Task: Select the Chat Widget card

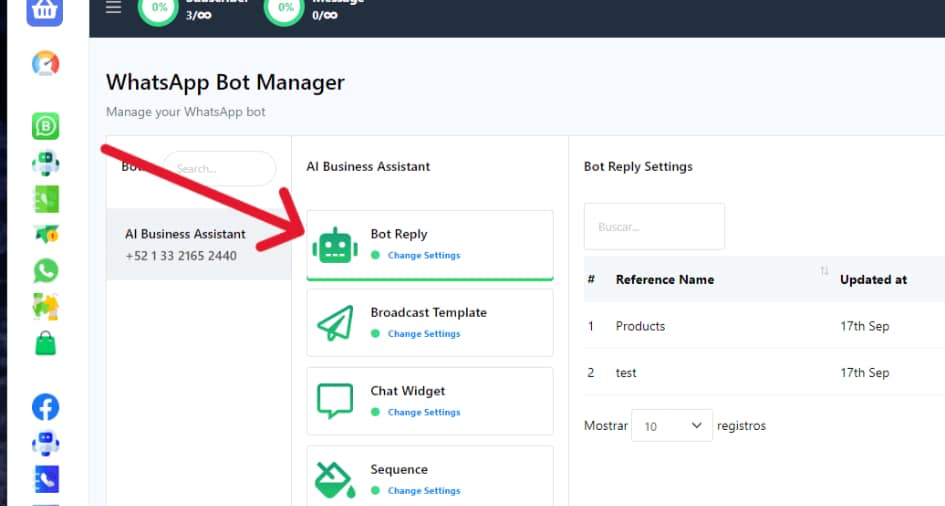Action: point(429,400)
